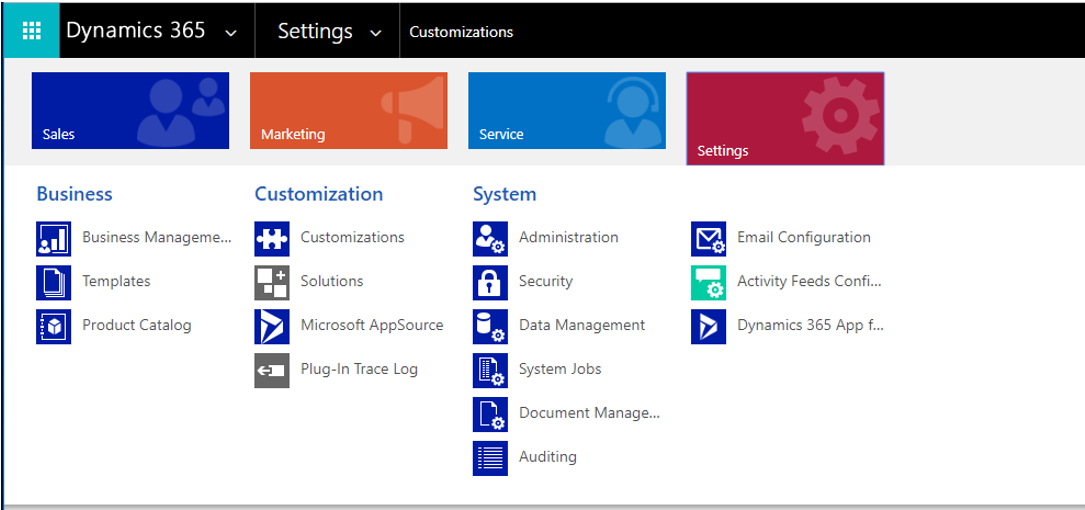
Task: Expand the Dynamics 365 dropdown chevron
Action: pos(232,33)
